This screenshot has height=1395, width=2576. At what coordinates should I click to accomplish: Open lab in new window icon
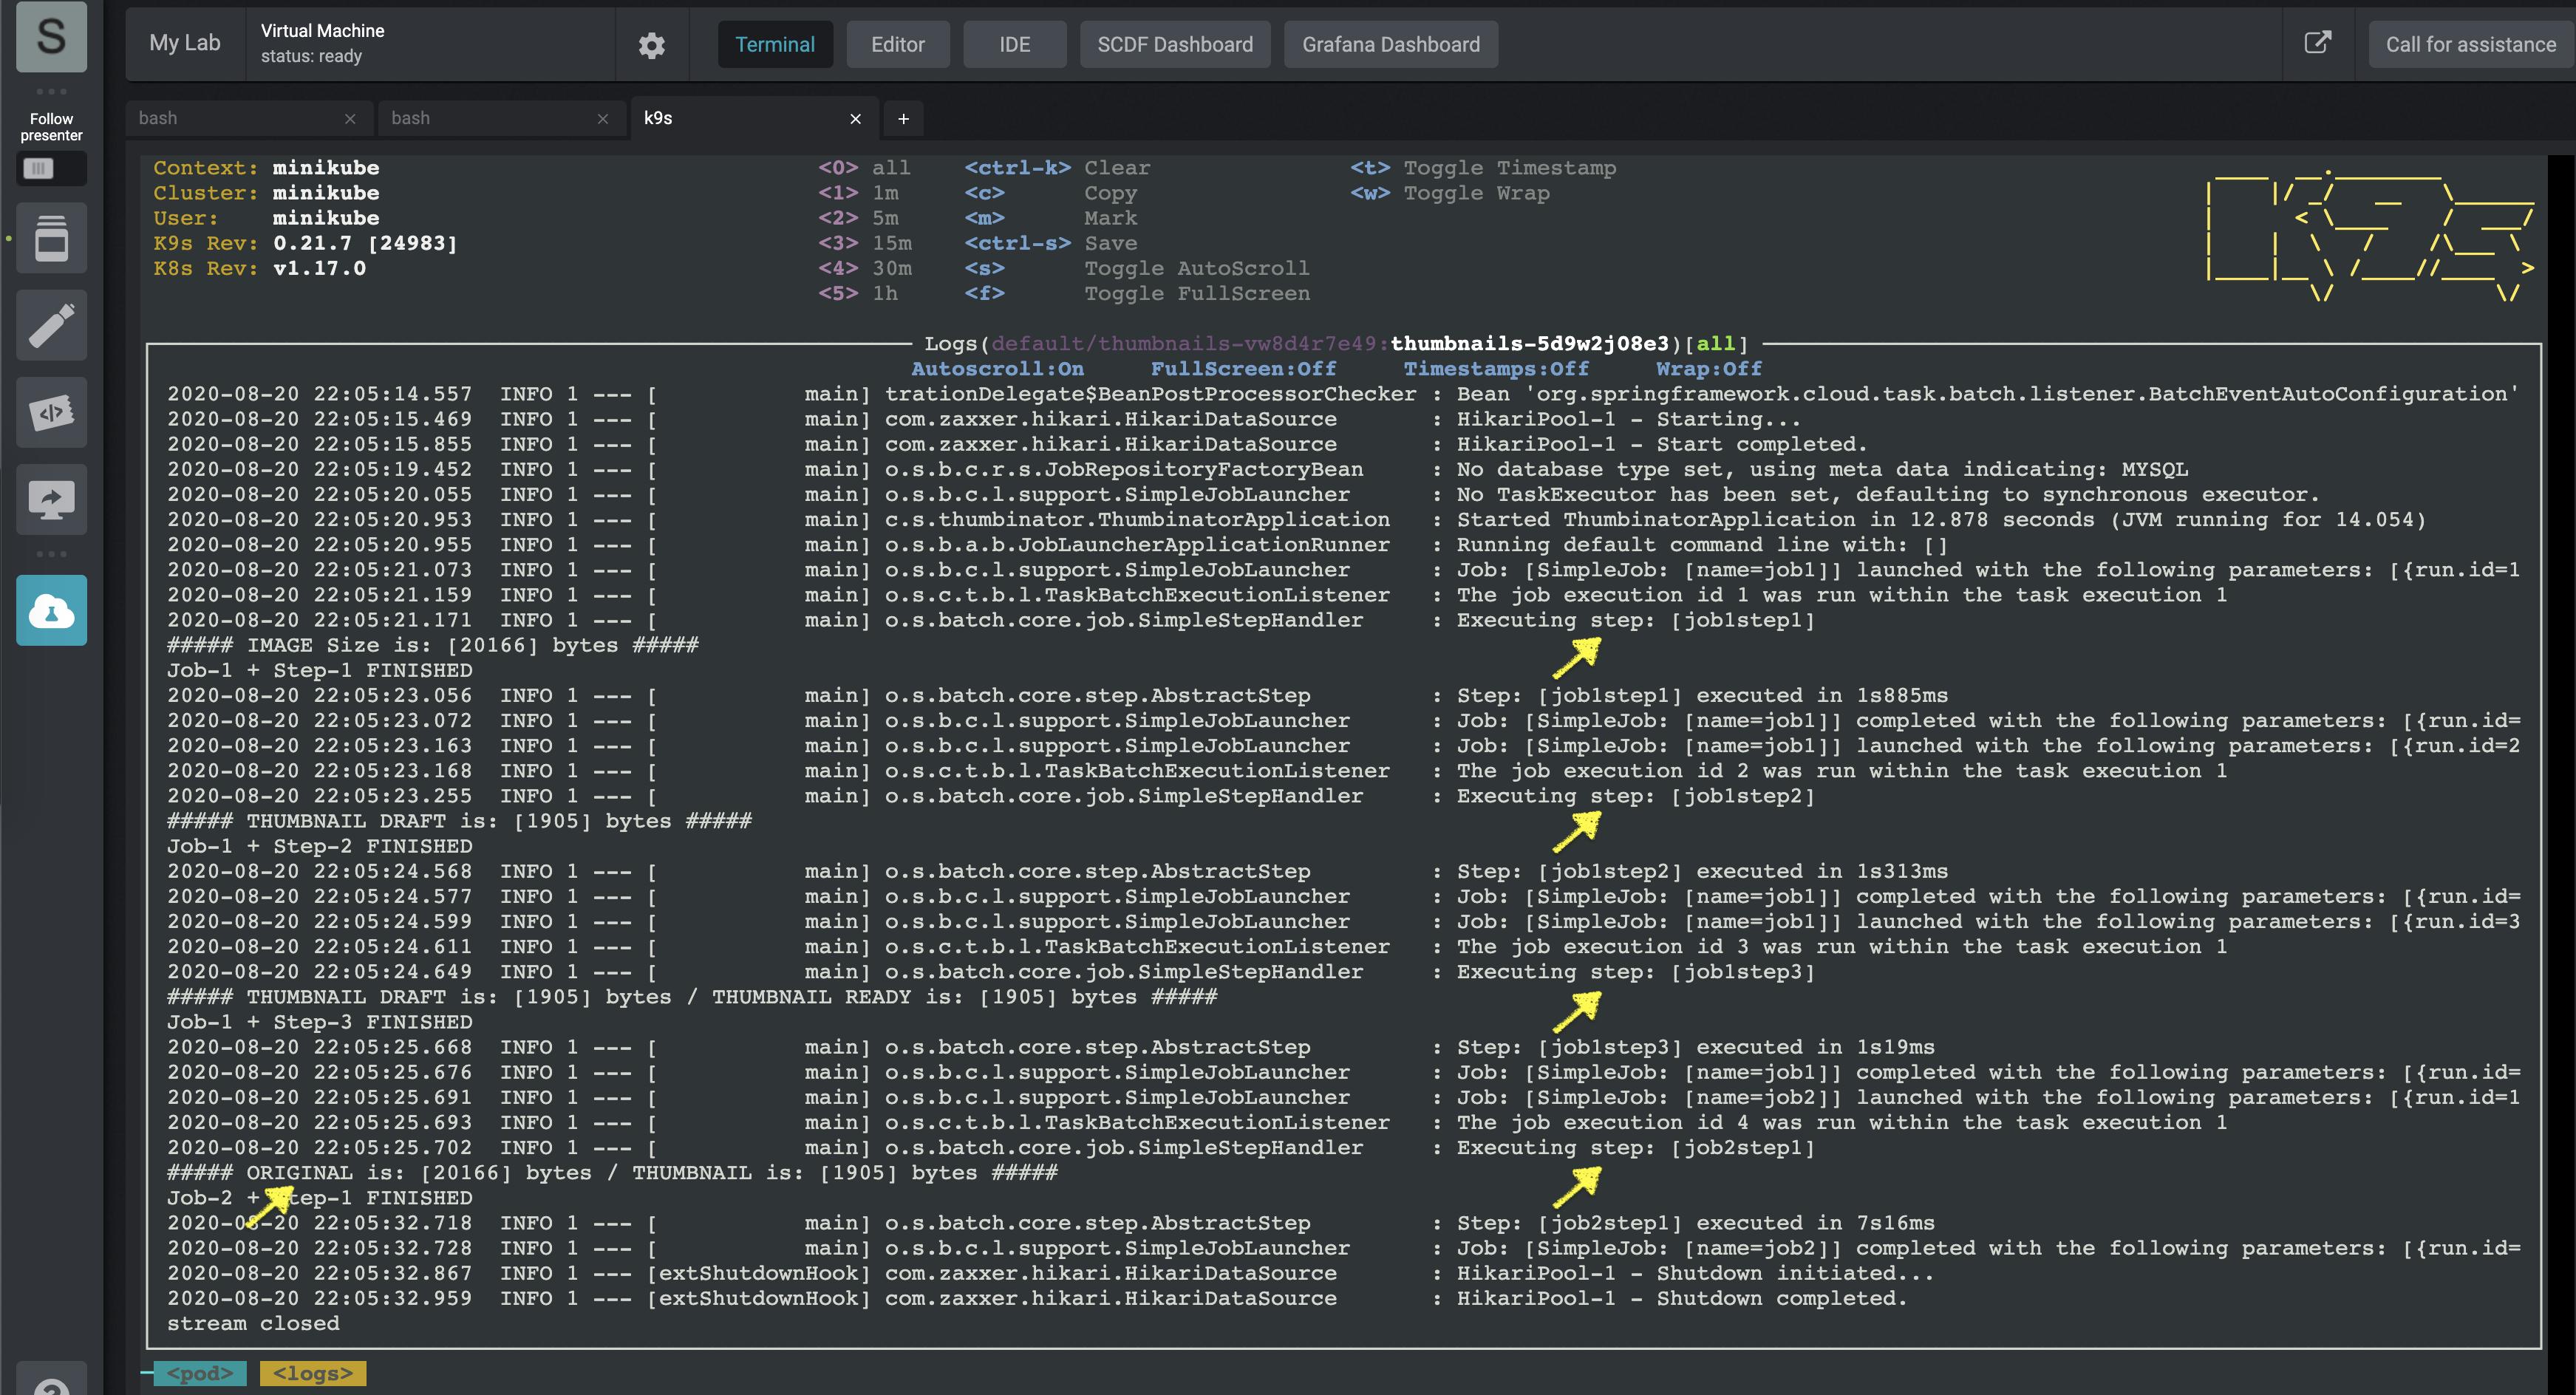click(2317, 43)
